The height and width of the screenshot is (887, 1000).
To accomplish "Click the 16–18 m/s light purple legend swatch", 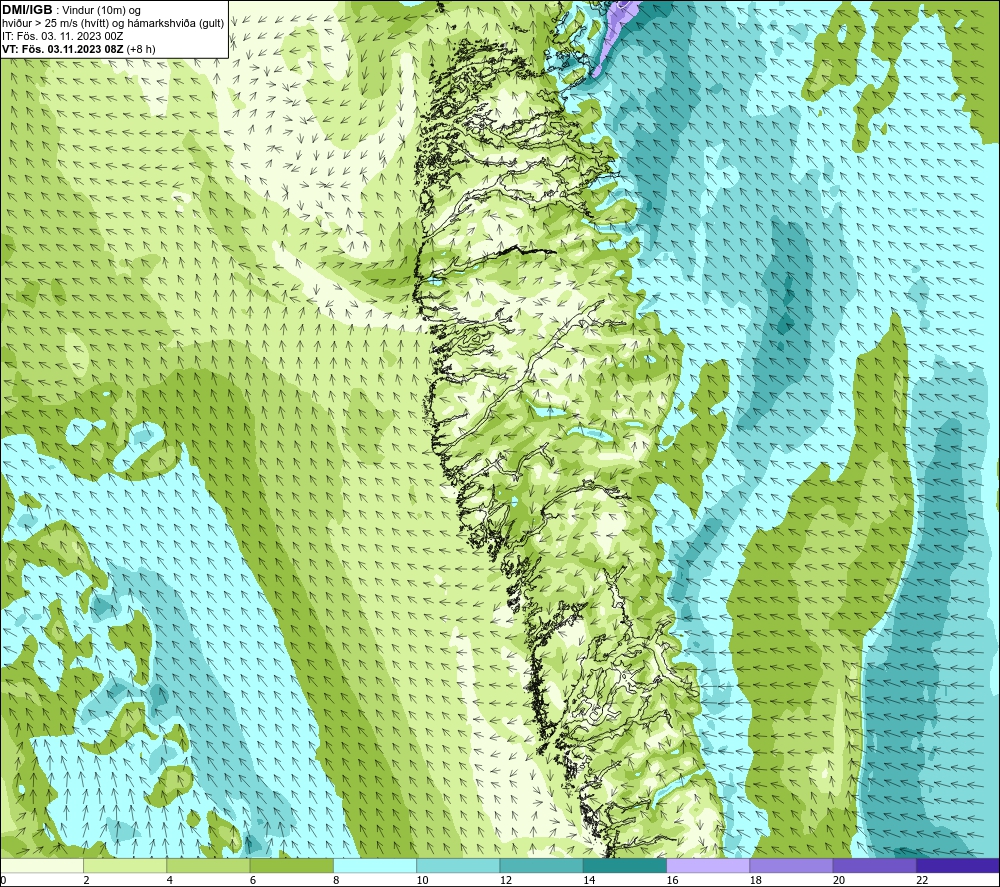I will point(708,865).
